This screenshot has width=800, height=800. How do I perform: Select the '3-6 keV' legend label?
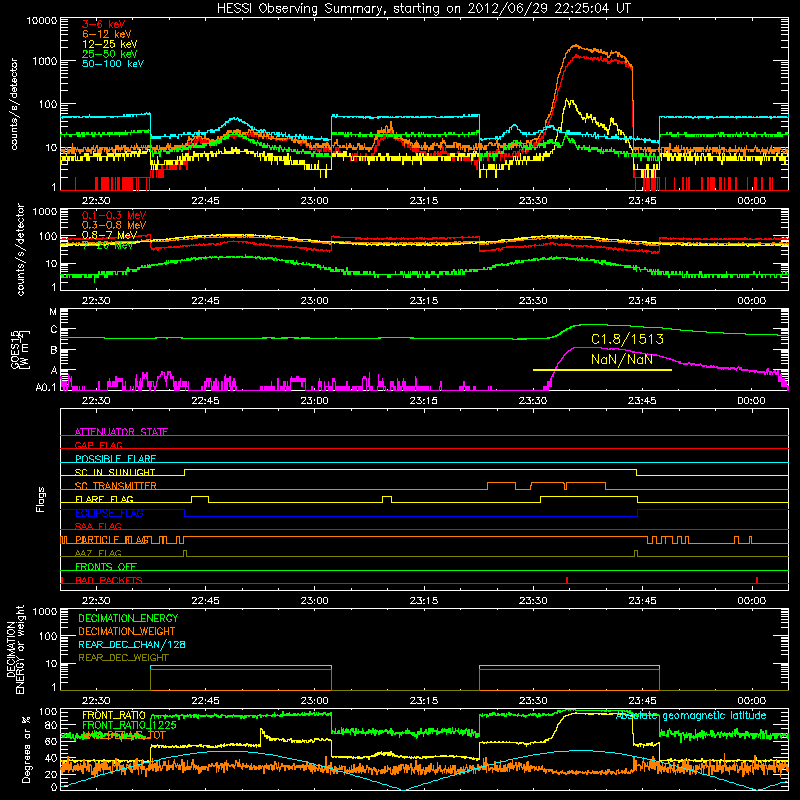[104, 24]
